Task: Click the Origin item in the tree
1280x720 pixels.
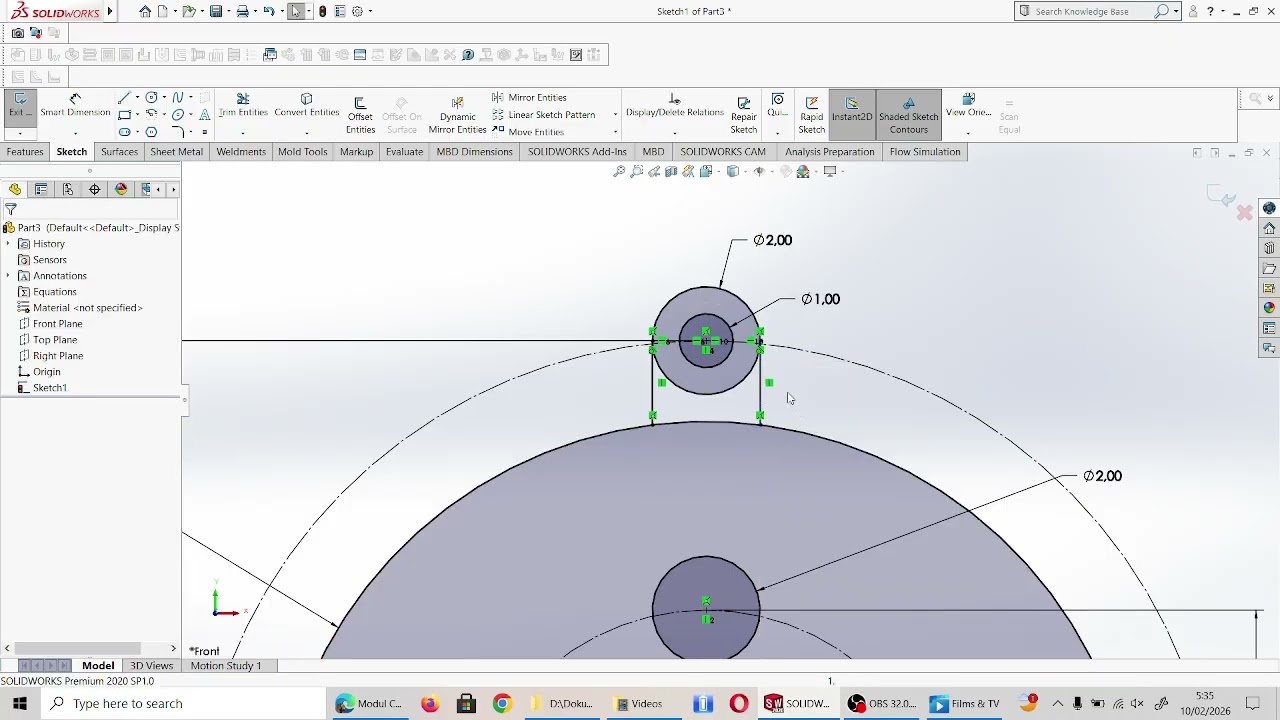Action: tap(46, 372)
